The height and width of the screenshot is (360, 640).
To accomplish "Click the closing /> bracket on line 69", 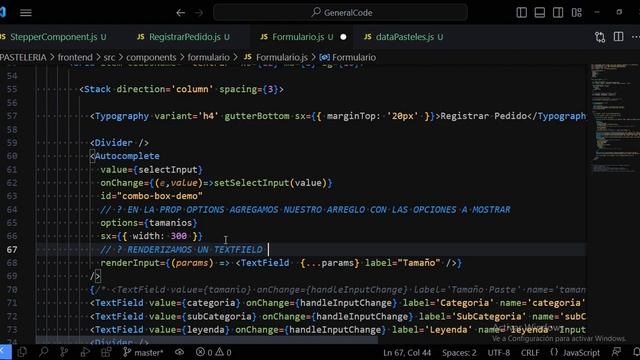I will click(x=95, y=276).
